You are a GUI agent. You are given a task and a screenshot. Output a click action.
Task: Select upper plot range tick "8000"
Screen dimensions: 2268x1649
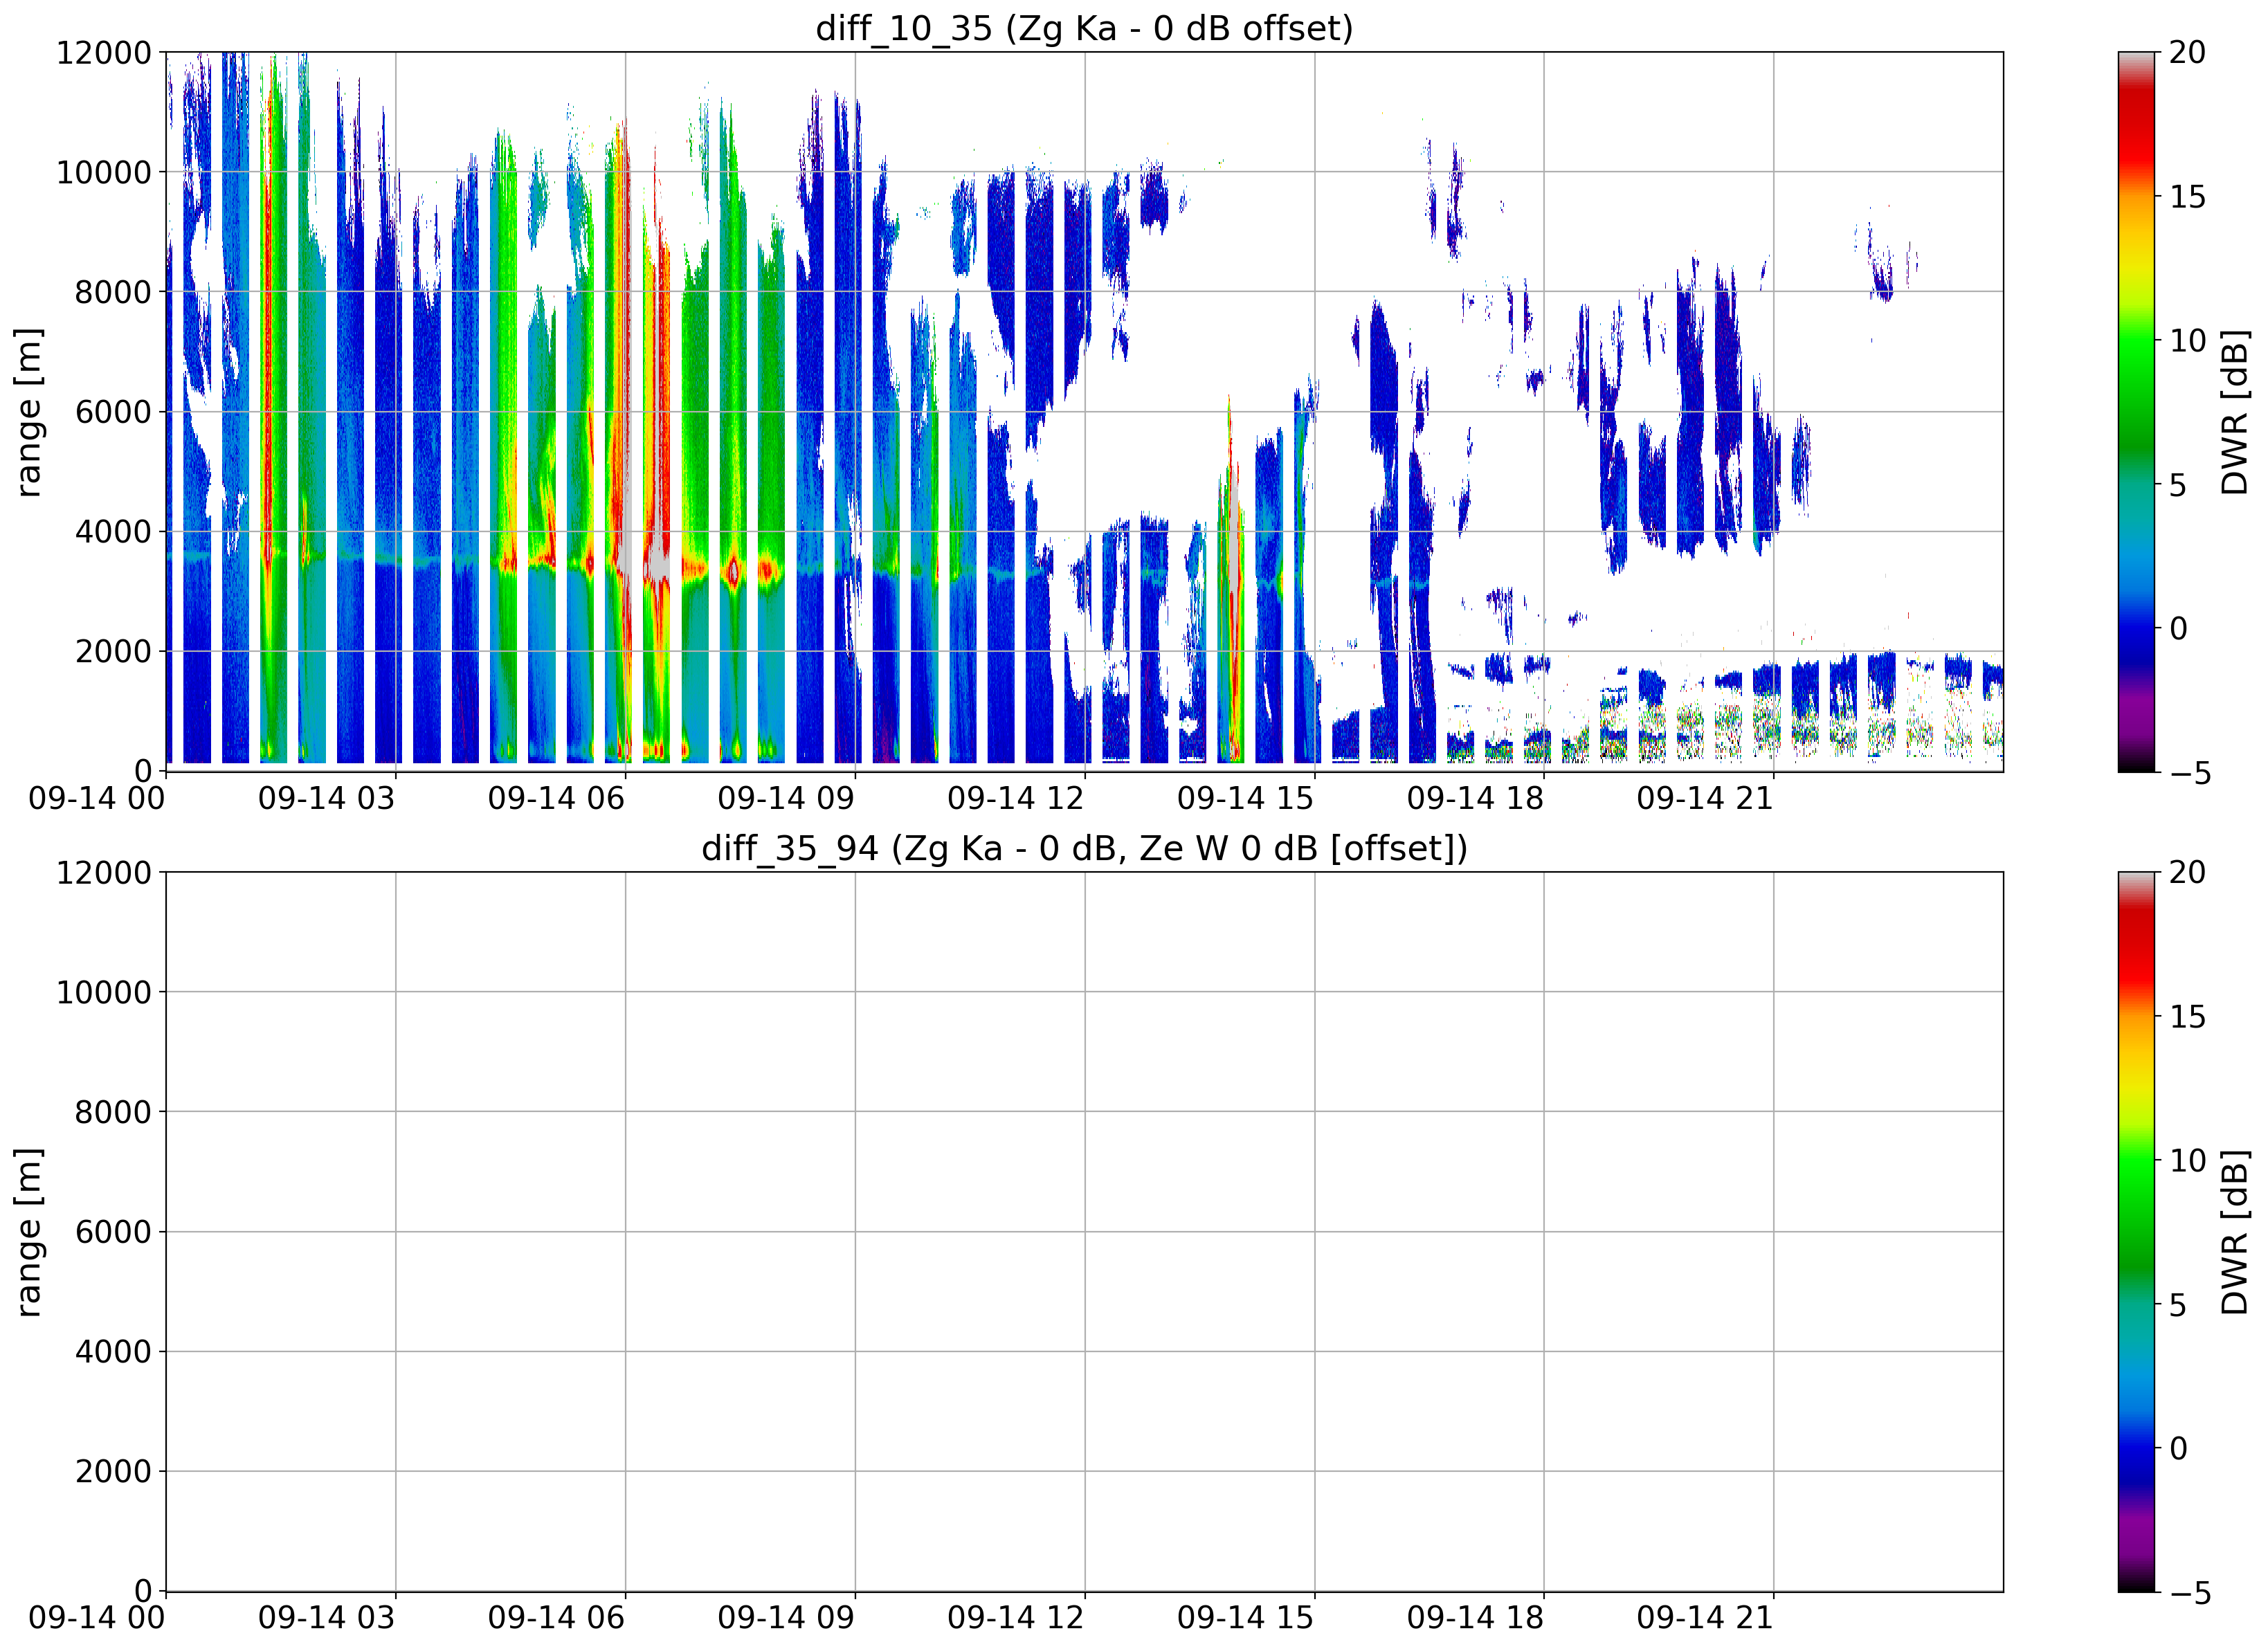113,293
